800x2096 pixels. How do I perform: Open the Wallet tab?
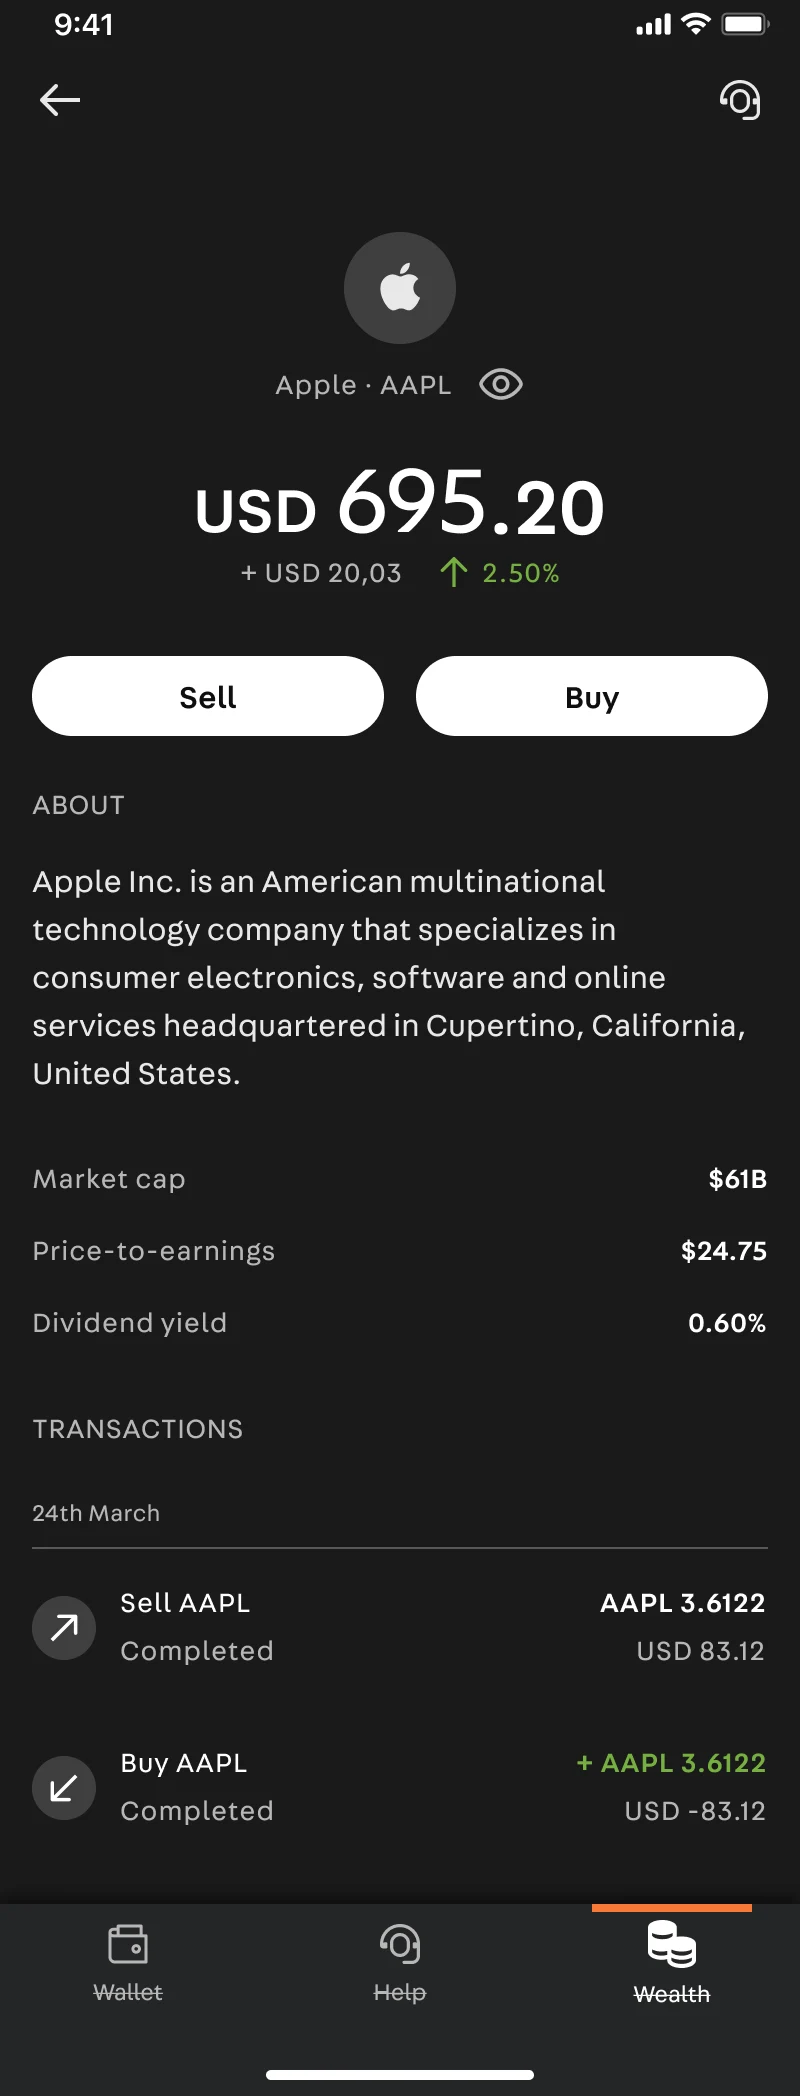tap(128, 1964)
